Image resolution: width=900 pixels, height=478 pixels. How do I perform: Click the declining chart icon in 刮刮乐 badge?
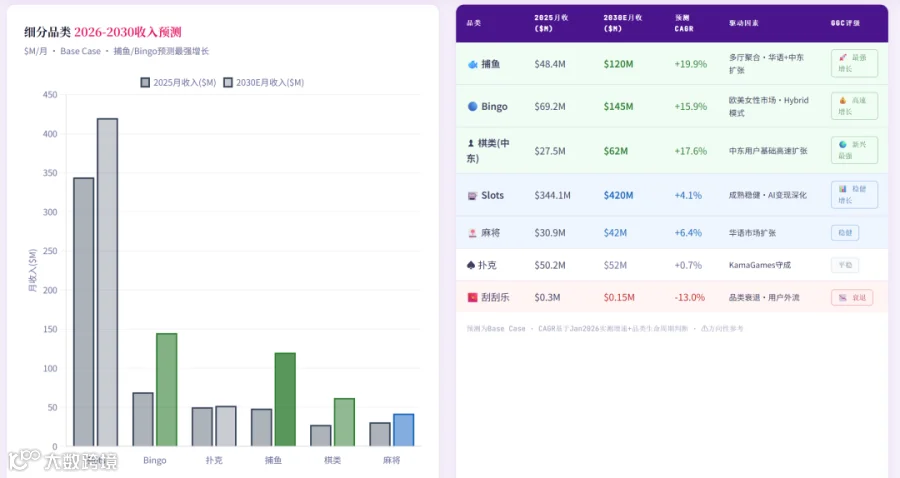843,297
